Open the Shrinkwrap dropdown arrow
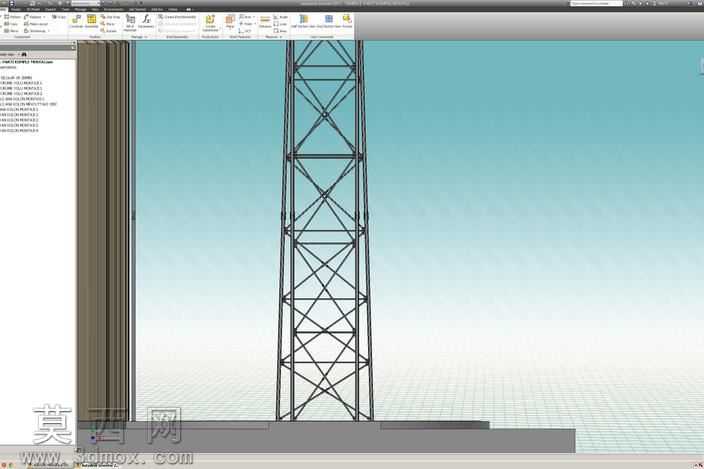Screen dimensions: 704x469 (x=49, y=31)
